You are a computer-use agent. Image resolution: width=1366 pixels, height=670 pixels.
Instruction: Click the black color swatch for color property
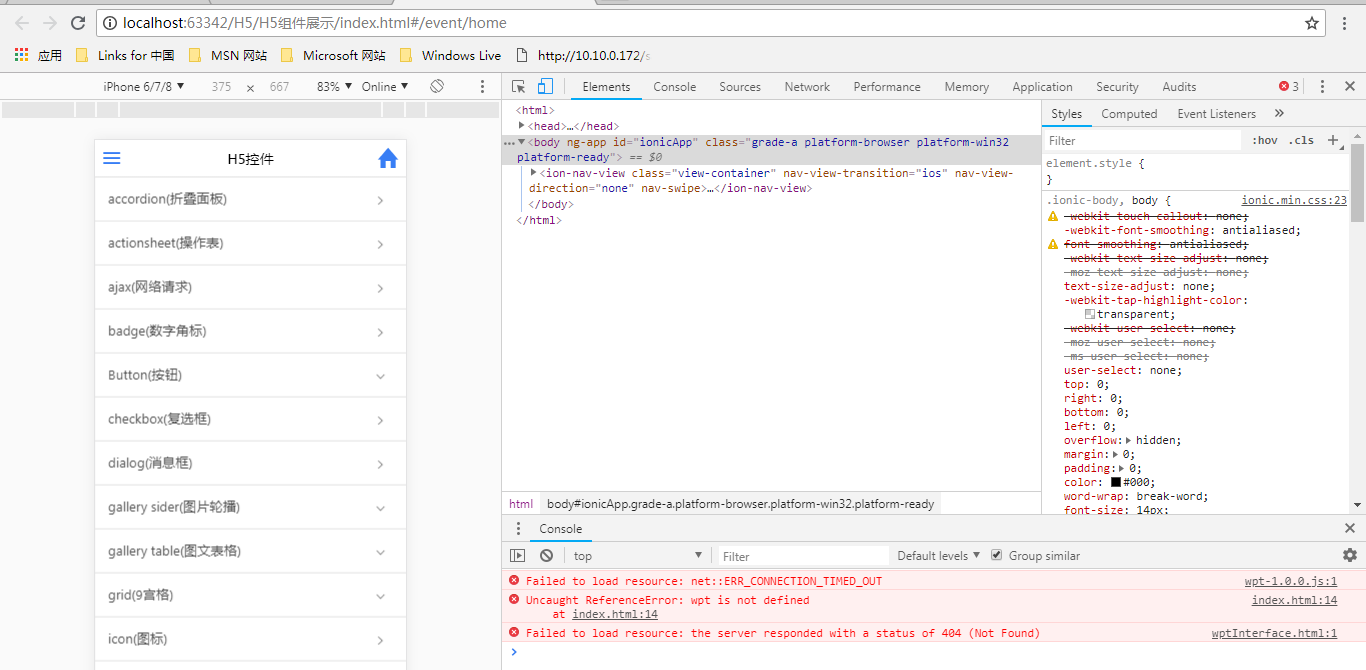pos(1116,482)
